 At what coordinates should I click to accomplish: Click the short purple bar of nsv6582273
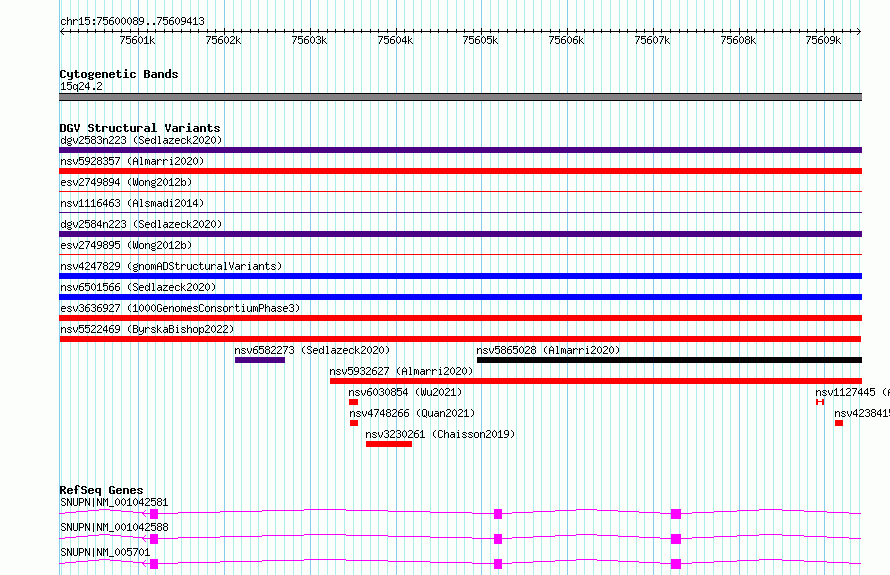[260, 360]
